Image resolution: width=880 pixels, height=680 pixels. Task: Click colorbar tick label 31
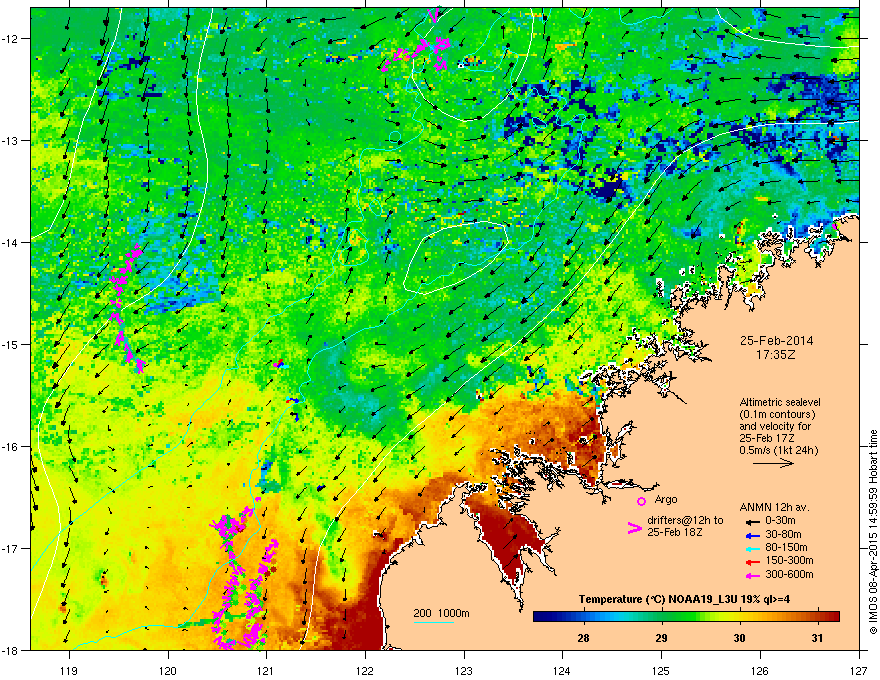click(x=818, y=638)
